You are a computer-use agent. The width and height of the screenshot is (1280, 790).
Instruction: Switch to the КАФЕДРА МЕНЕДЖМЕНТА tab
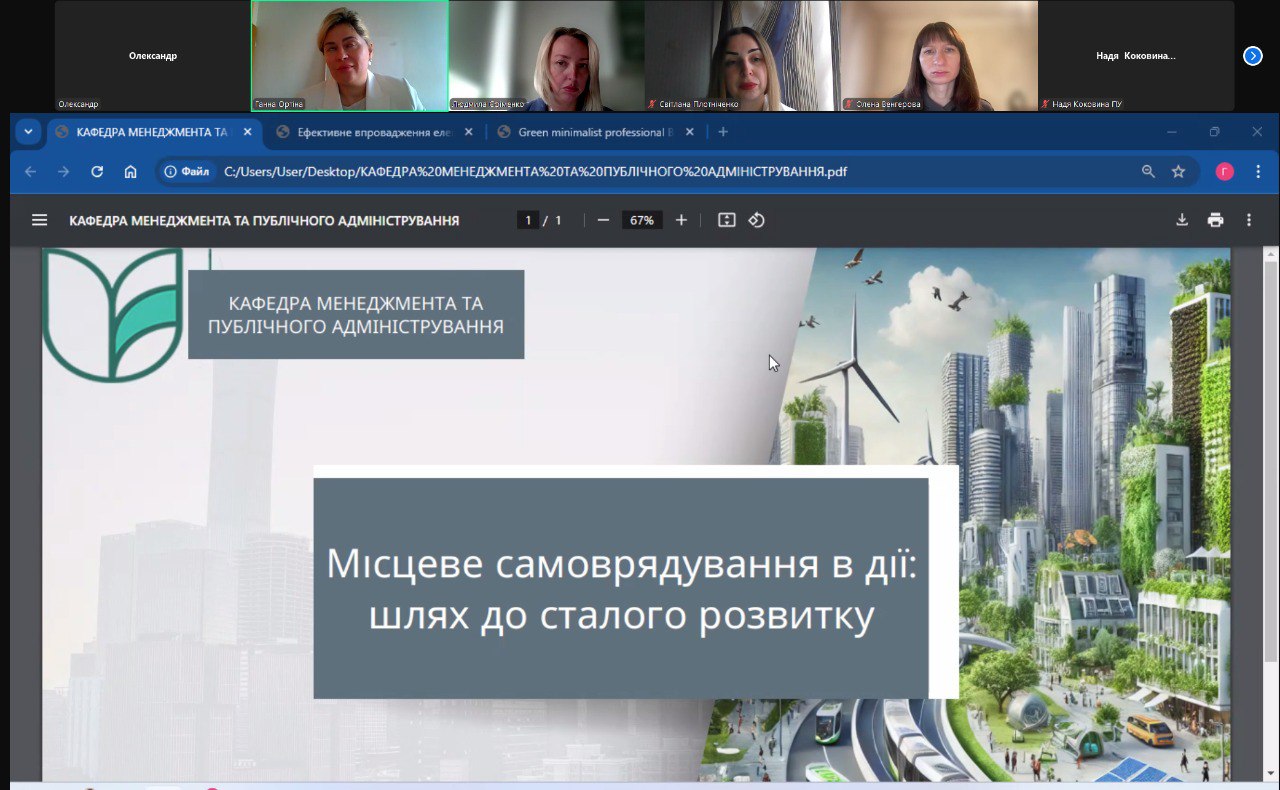(154, 132)
